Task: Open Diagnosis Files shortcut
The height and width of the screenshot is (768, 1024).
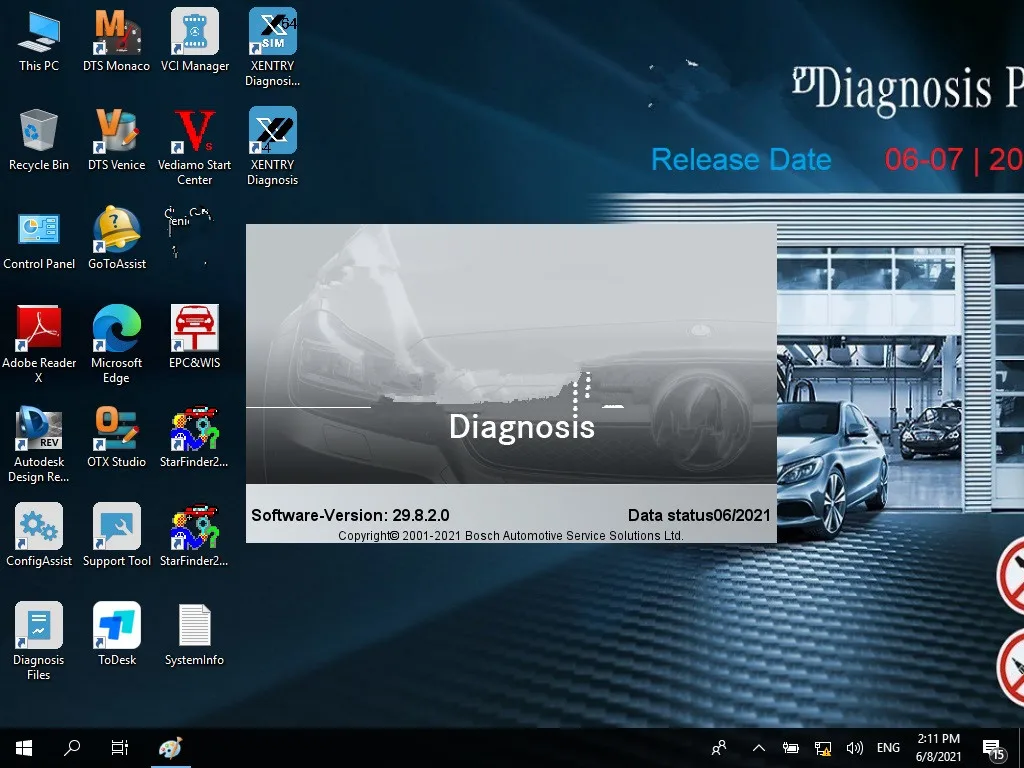Action: click(x=39, y=641)
